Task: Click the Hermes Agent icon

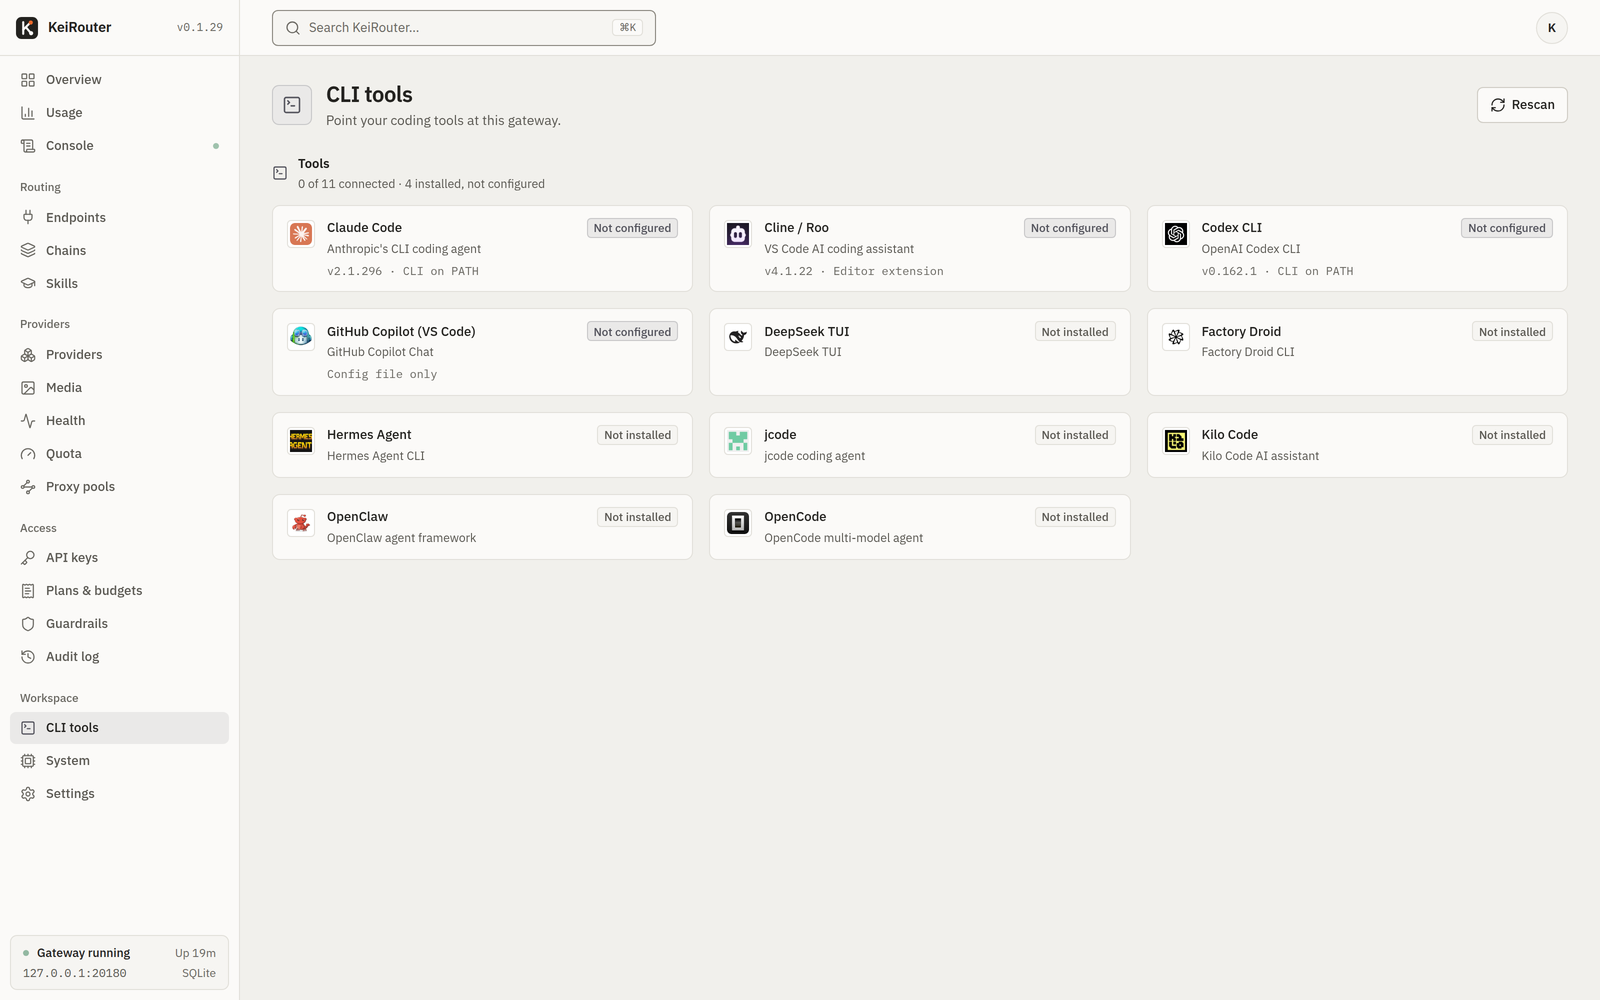Action: tap(301, 441)
